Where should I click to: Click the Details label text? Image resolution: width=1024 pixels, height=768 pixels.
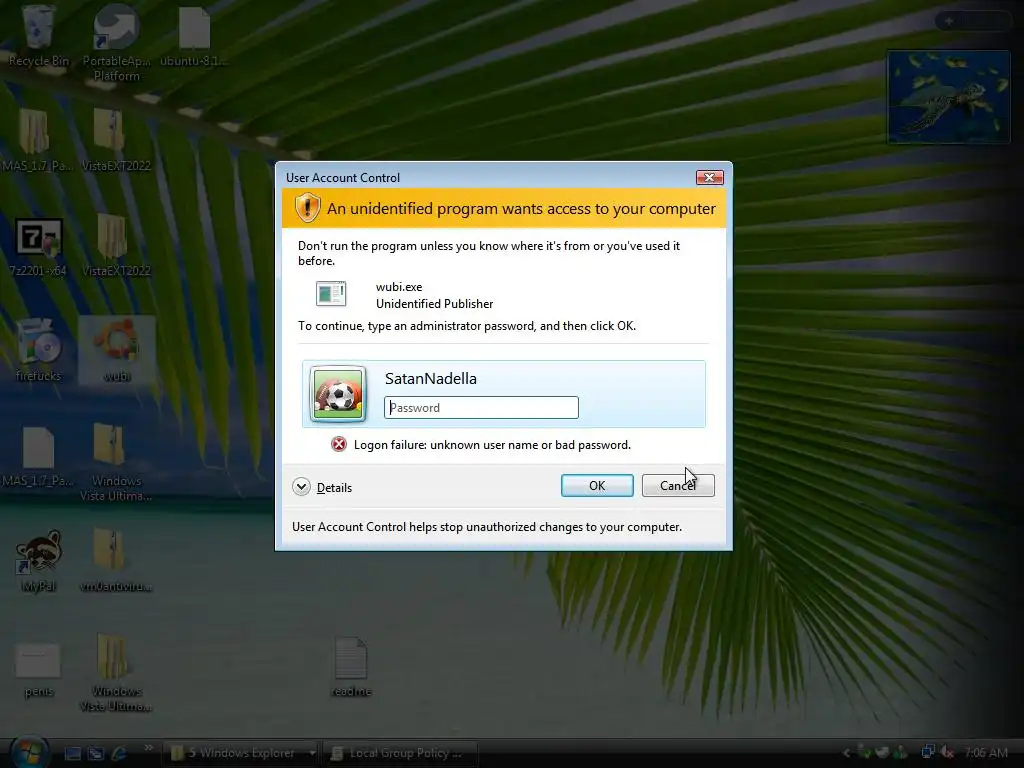tap(334, 488)
